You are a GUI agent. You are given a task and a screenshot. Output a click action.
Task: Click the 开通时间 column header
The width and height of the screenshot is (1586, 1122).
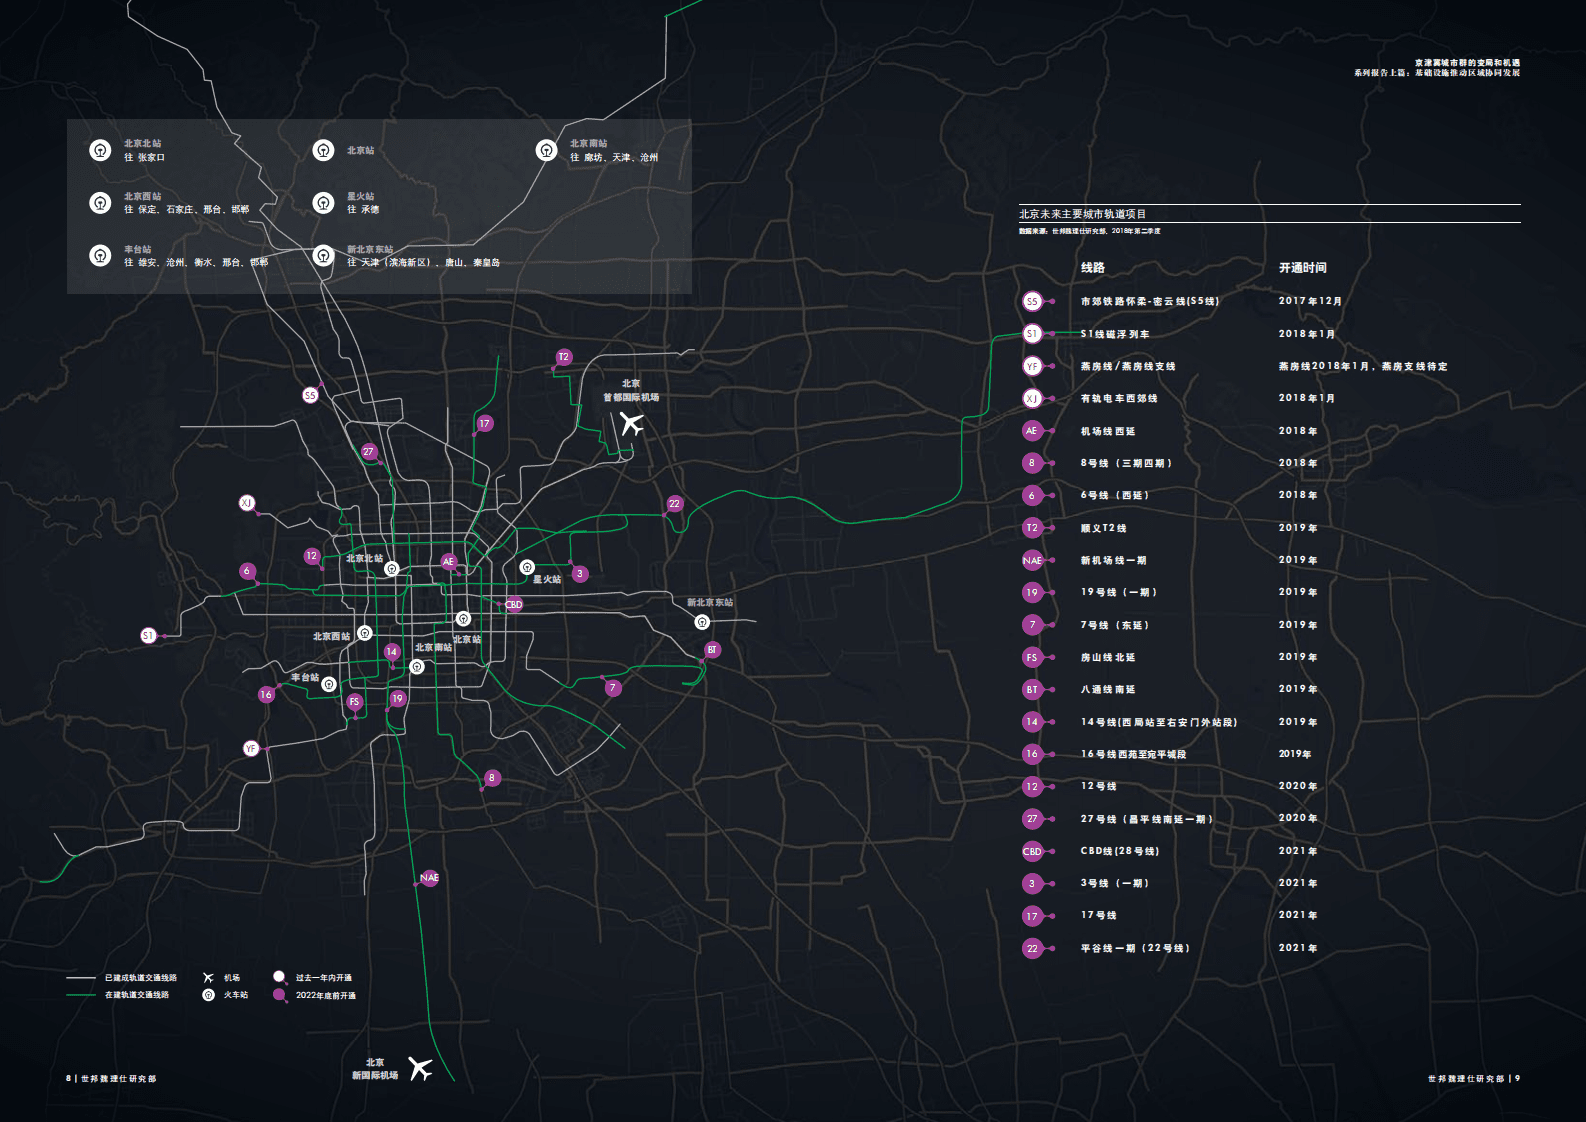[1302, 268]
